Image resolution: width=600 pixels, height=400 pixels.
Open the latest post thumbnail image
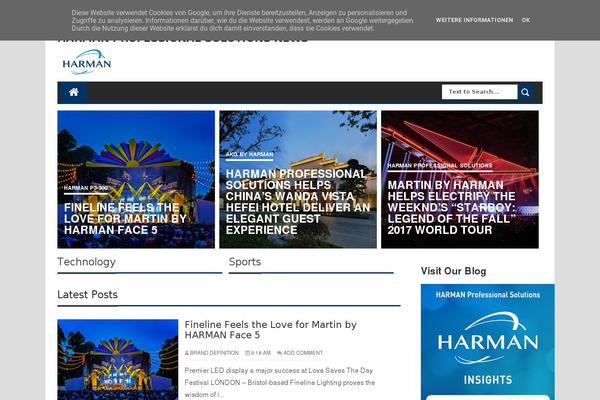point(118,360)
